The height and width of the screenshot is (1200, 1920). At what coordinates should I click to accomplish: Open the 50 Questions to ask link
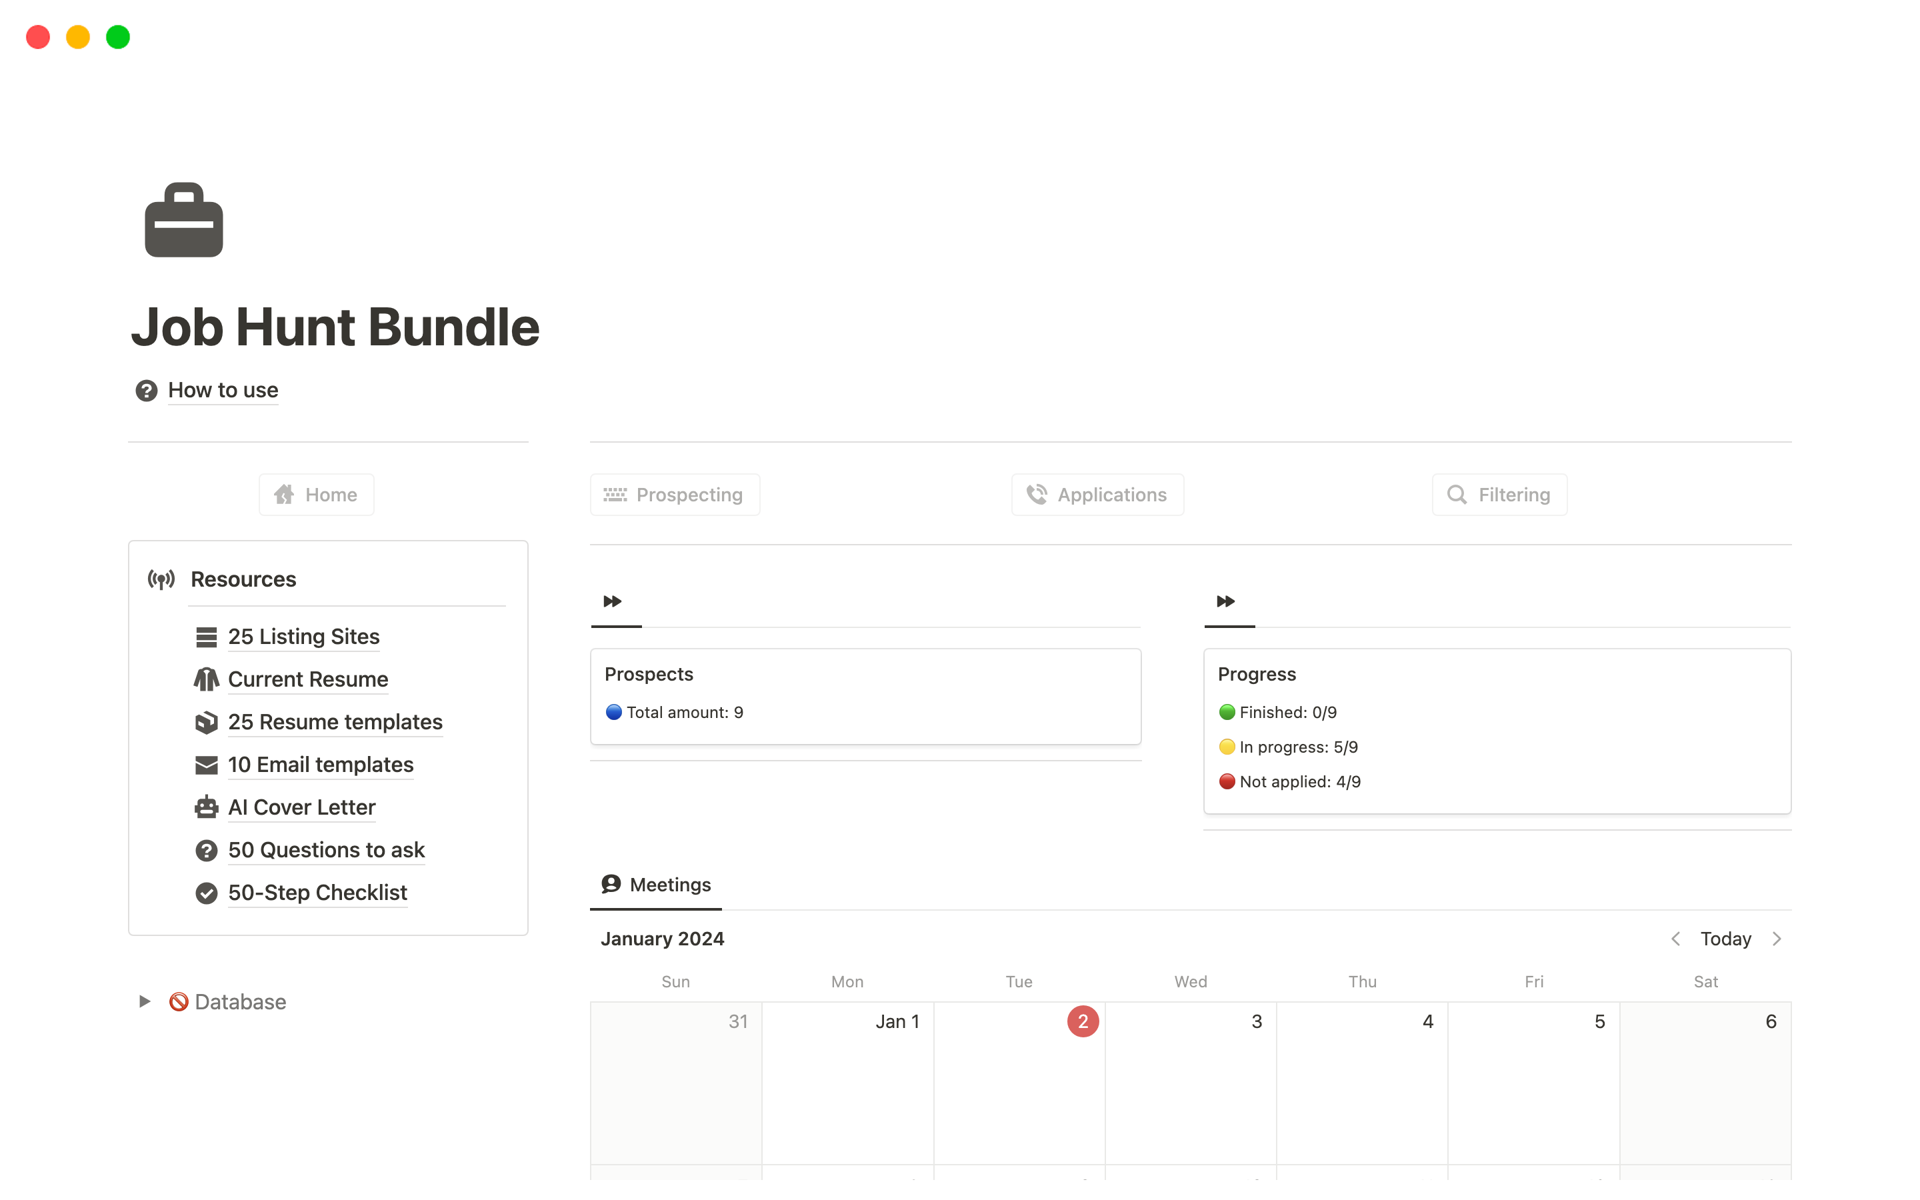(x=326, y=850)
